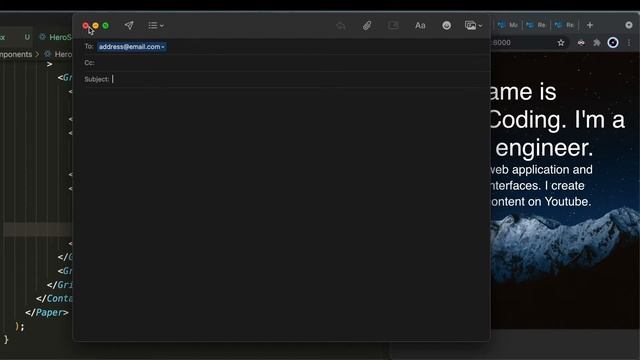Click the 'ontent on Youtube.' text
The height and width of the screenshot is (360, 640).
[x=541, y=202]
